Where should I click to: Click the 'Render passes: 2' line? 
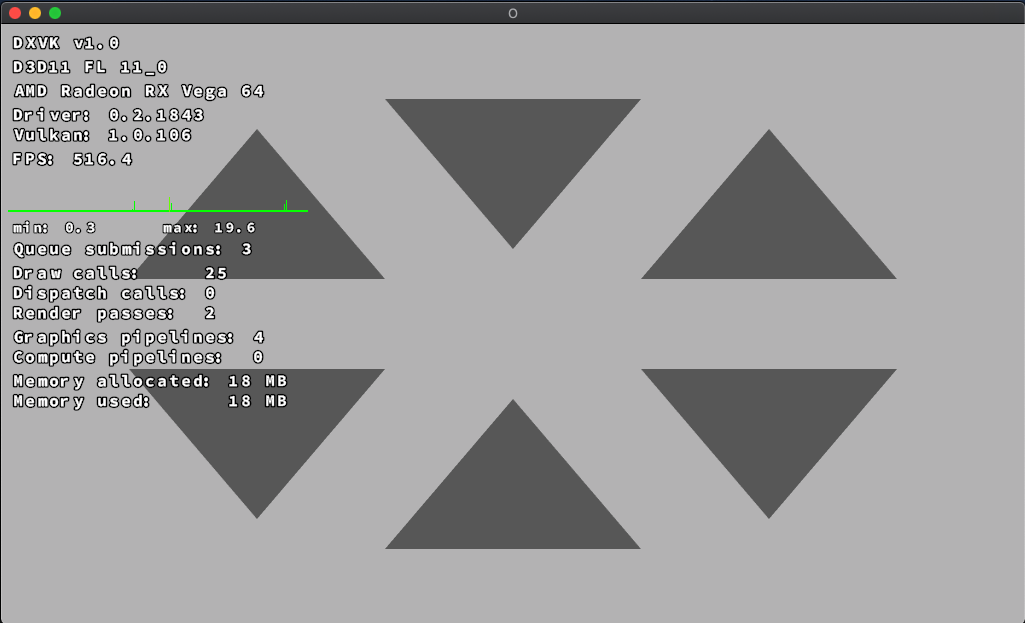(114, 313)
